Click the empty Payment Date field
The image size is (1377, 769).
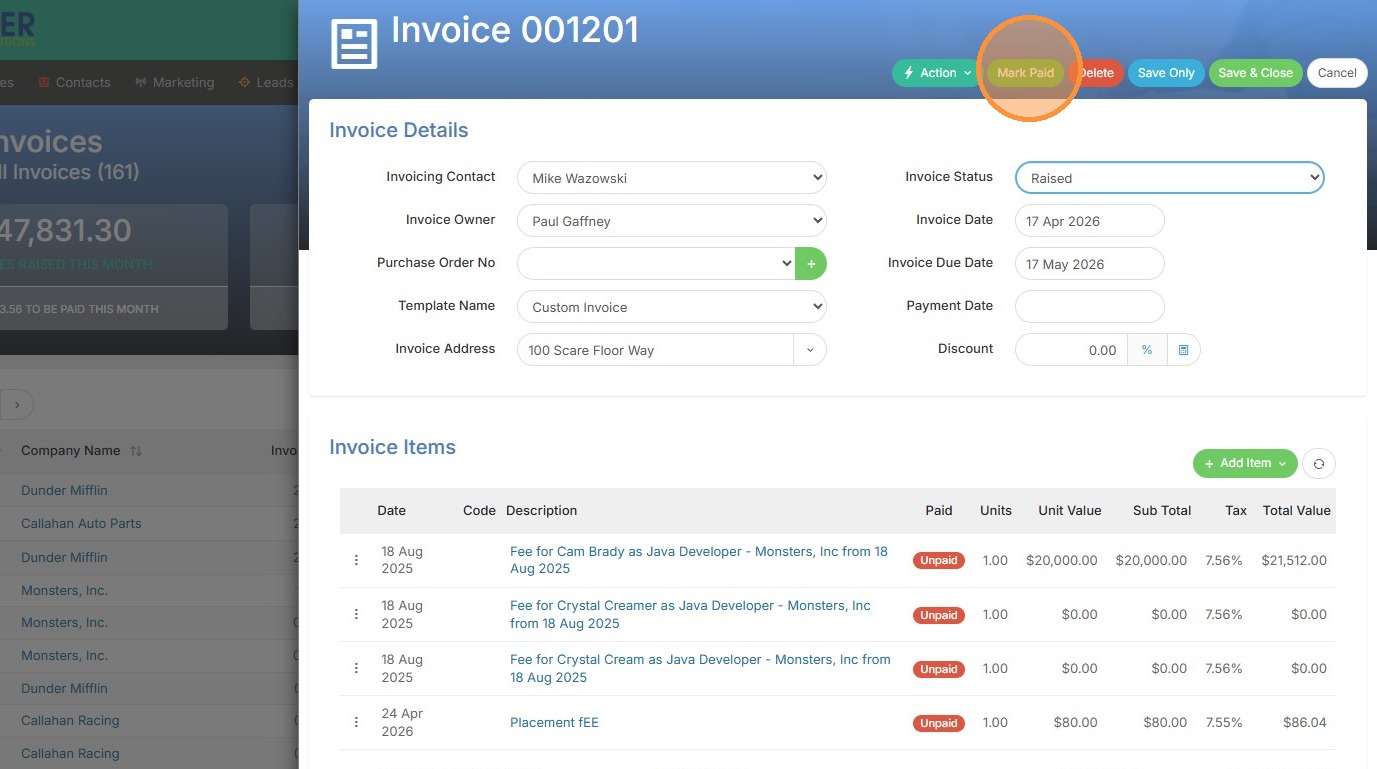click(1090, 307)
